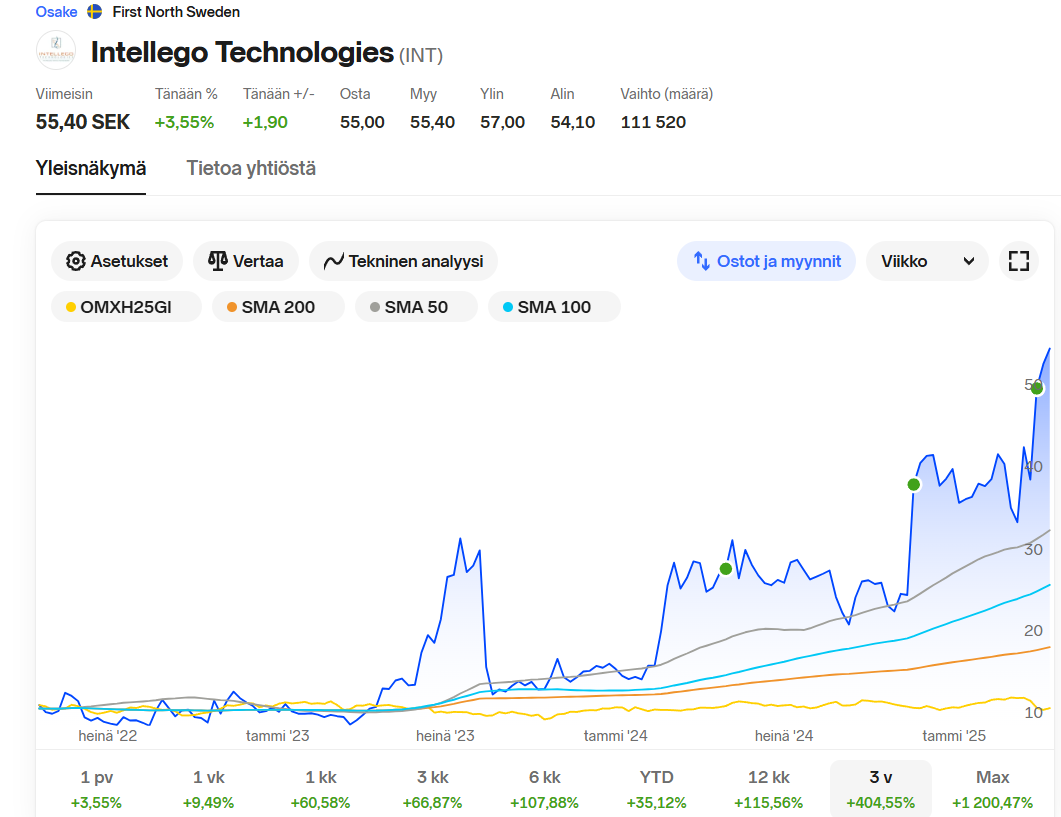Select the Max time range
The height and width of the screenshot is (817, 1061).
tap(993, 789)
